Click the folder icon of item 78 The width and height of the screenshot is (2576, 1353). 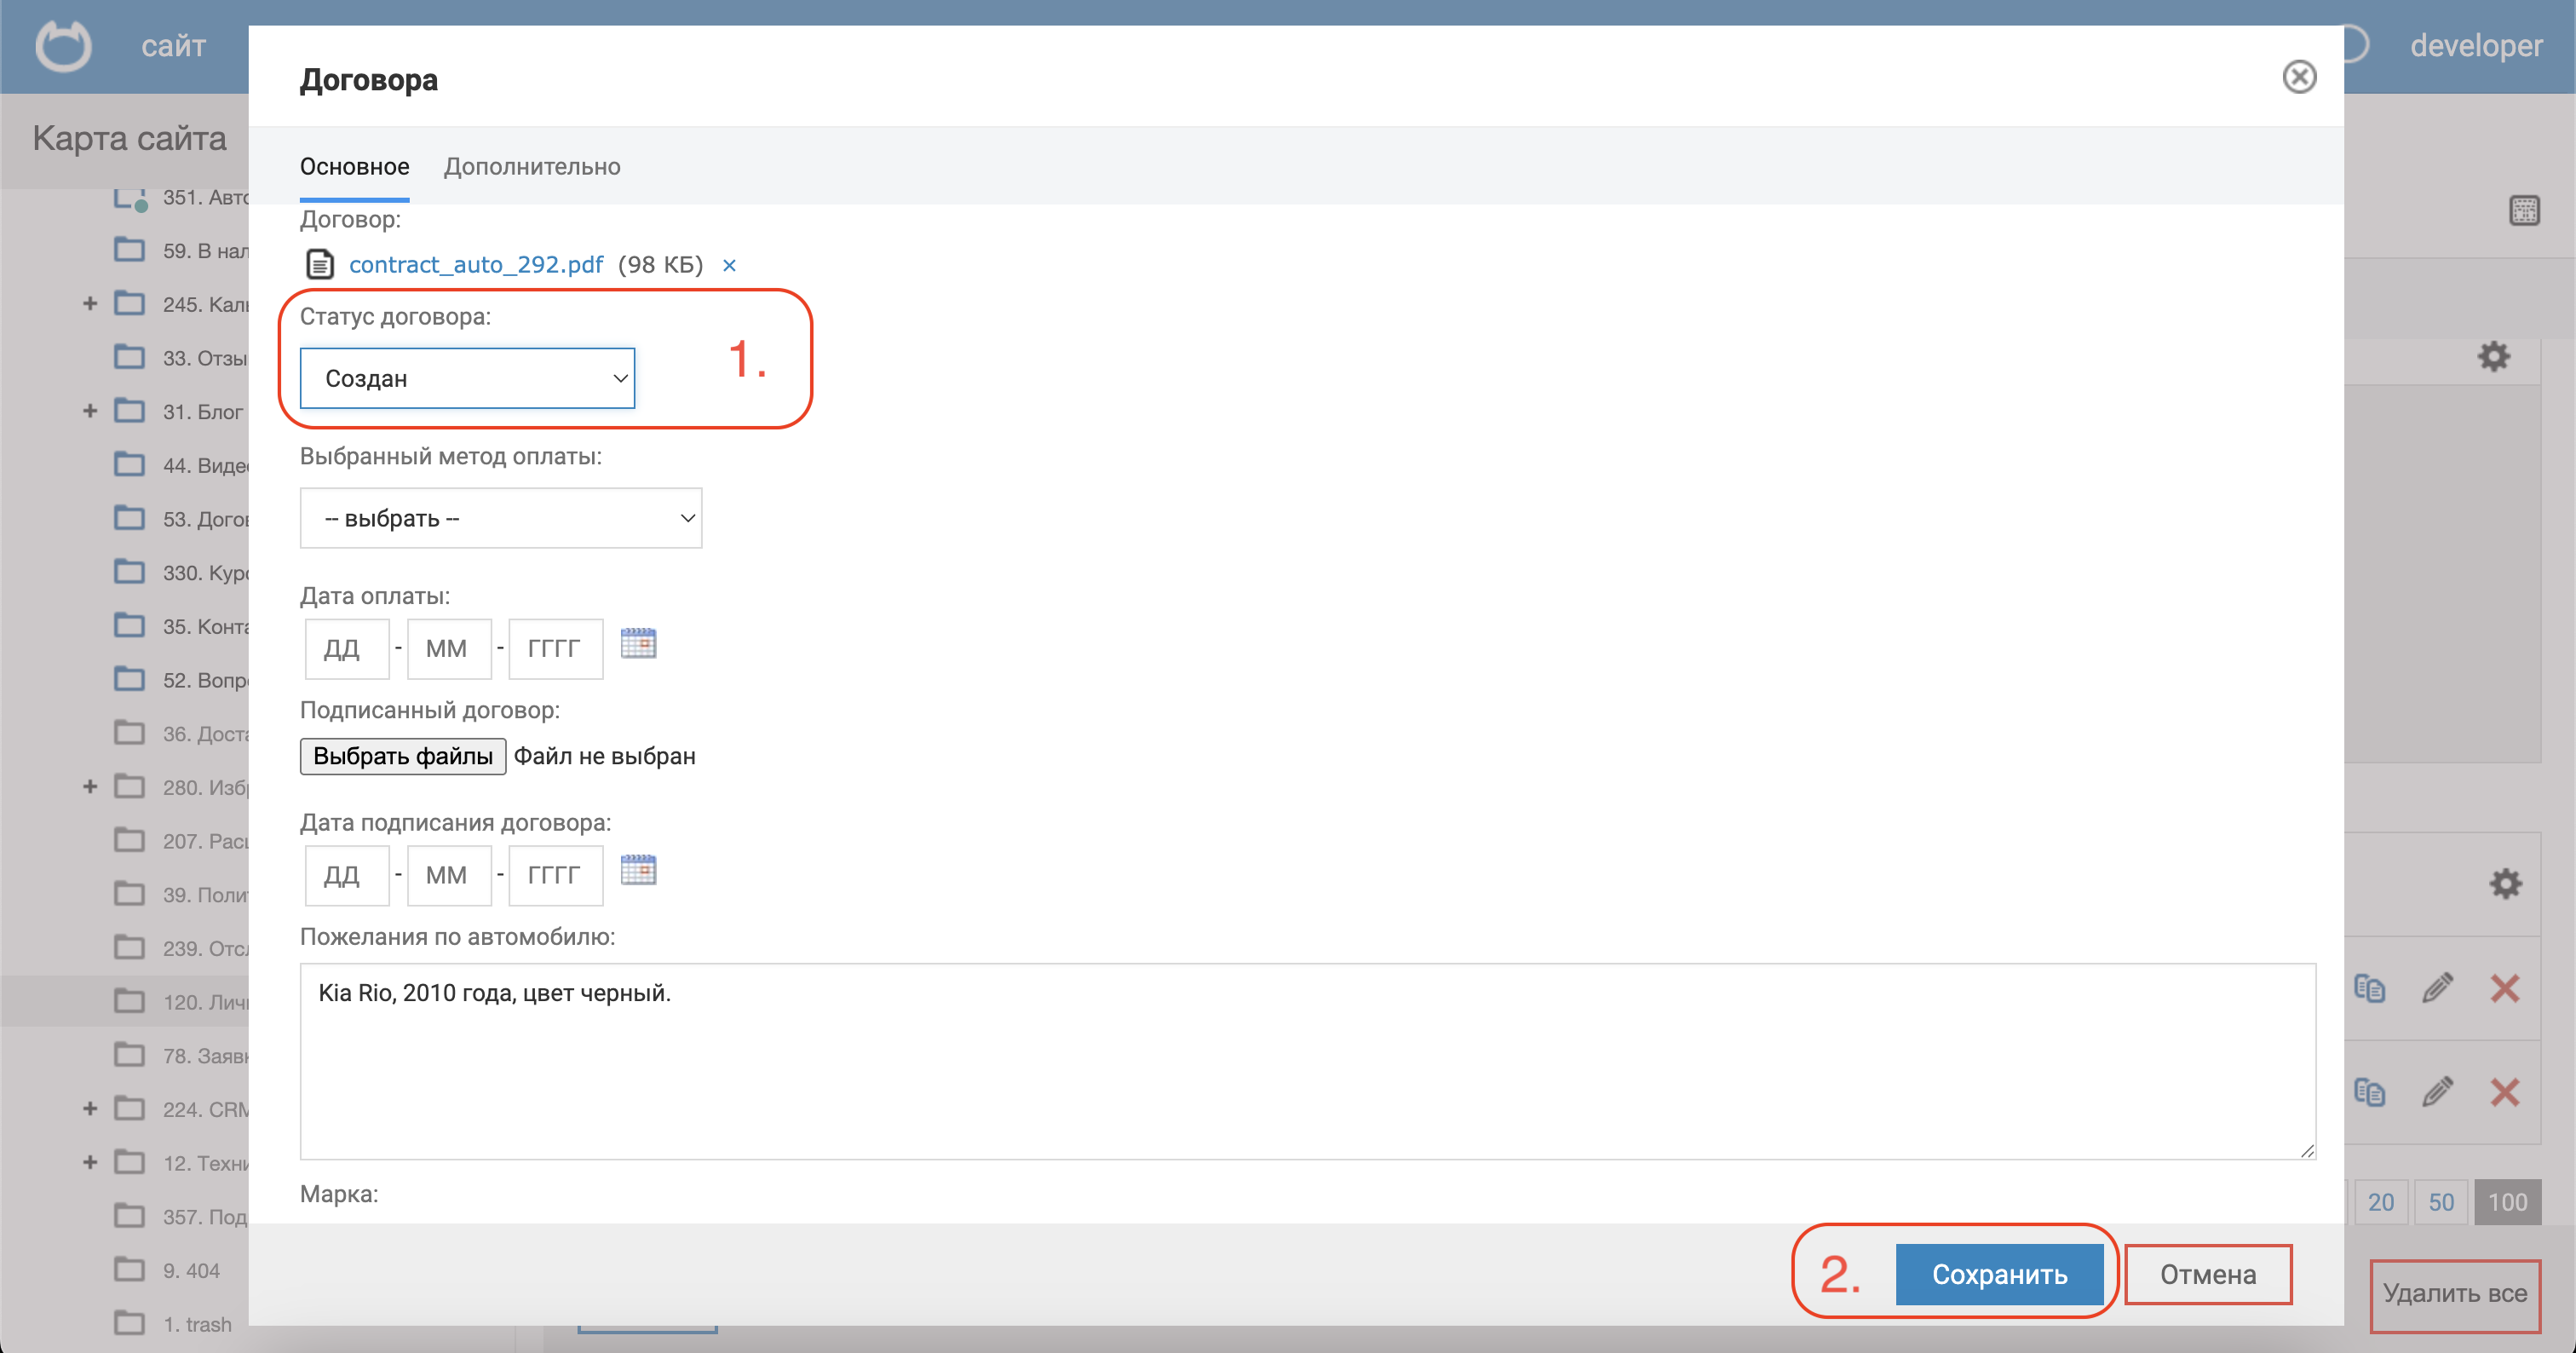coord(129,1054)
